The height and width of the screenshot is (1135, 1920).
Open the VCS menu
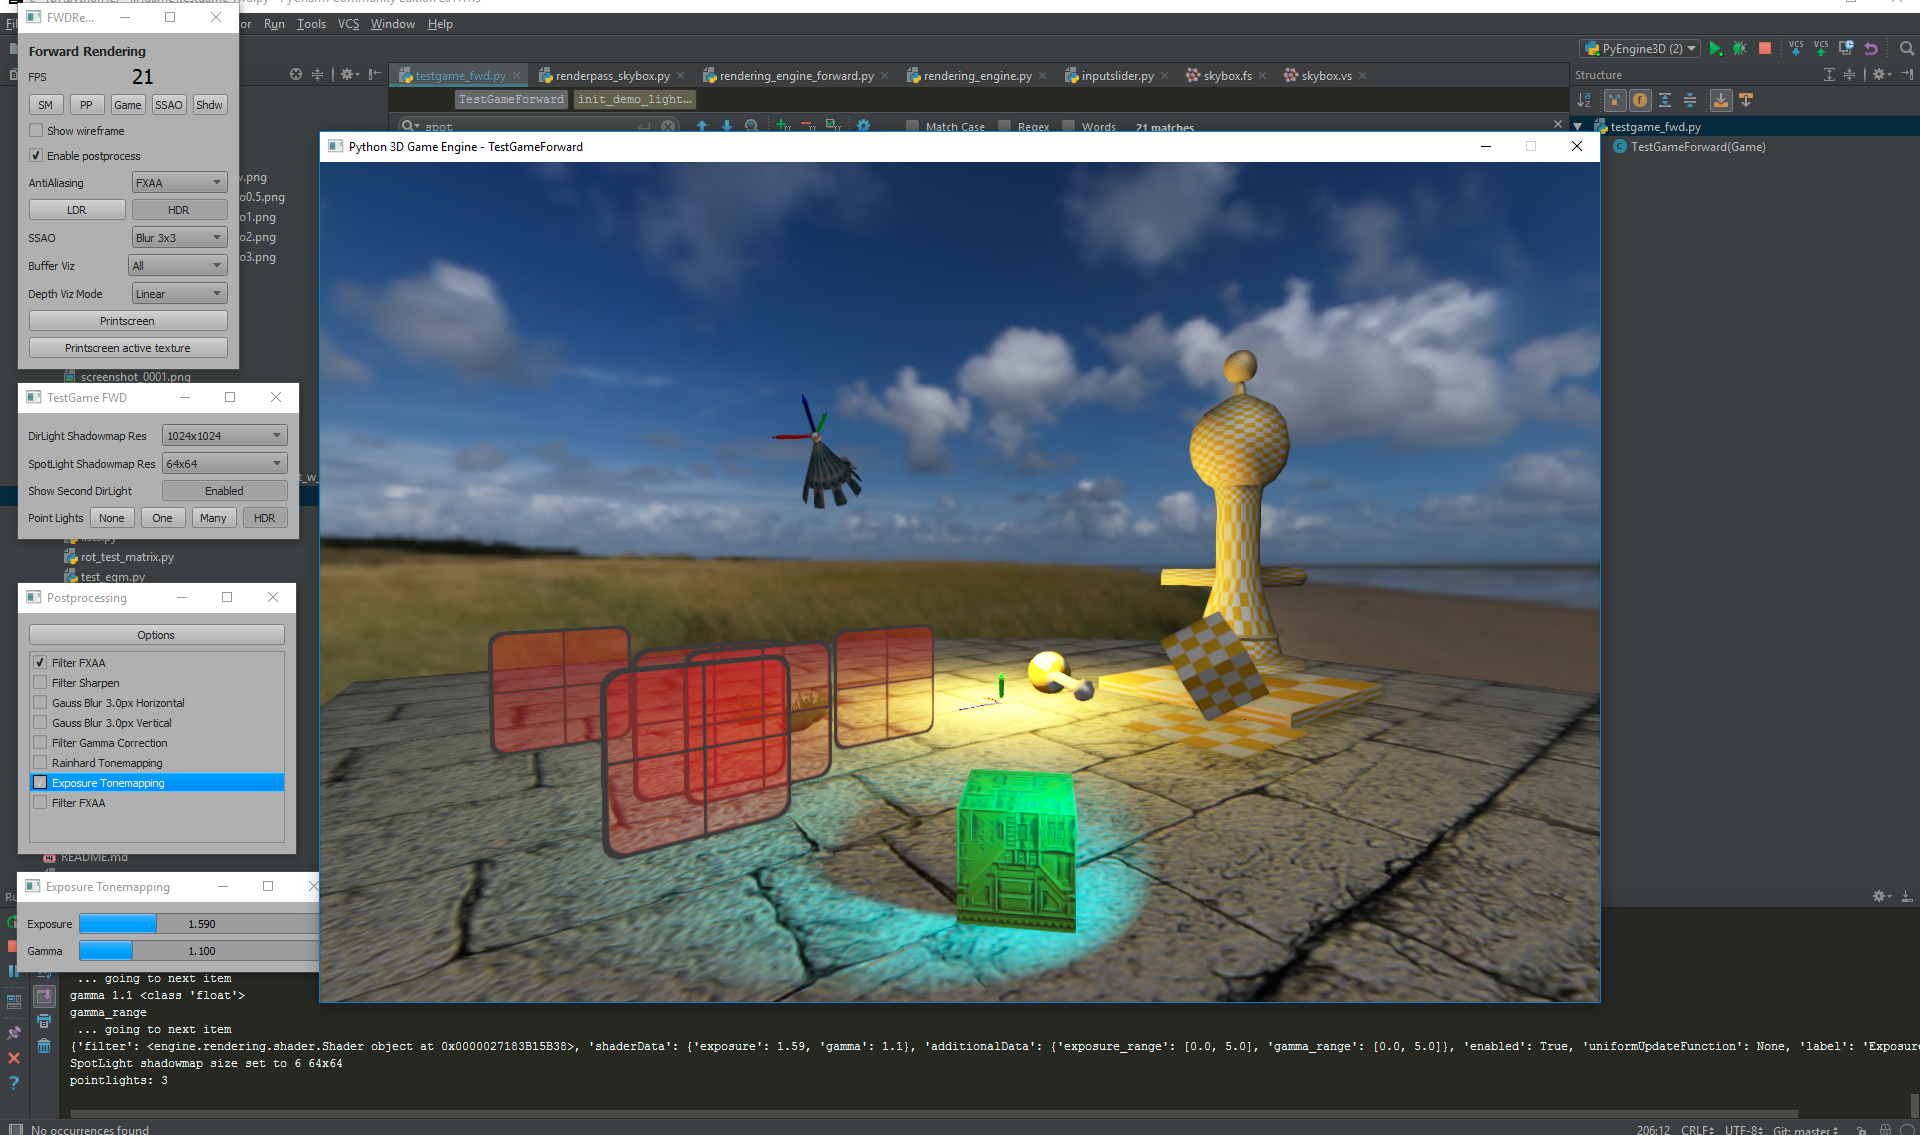(x=348, y=24)
